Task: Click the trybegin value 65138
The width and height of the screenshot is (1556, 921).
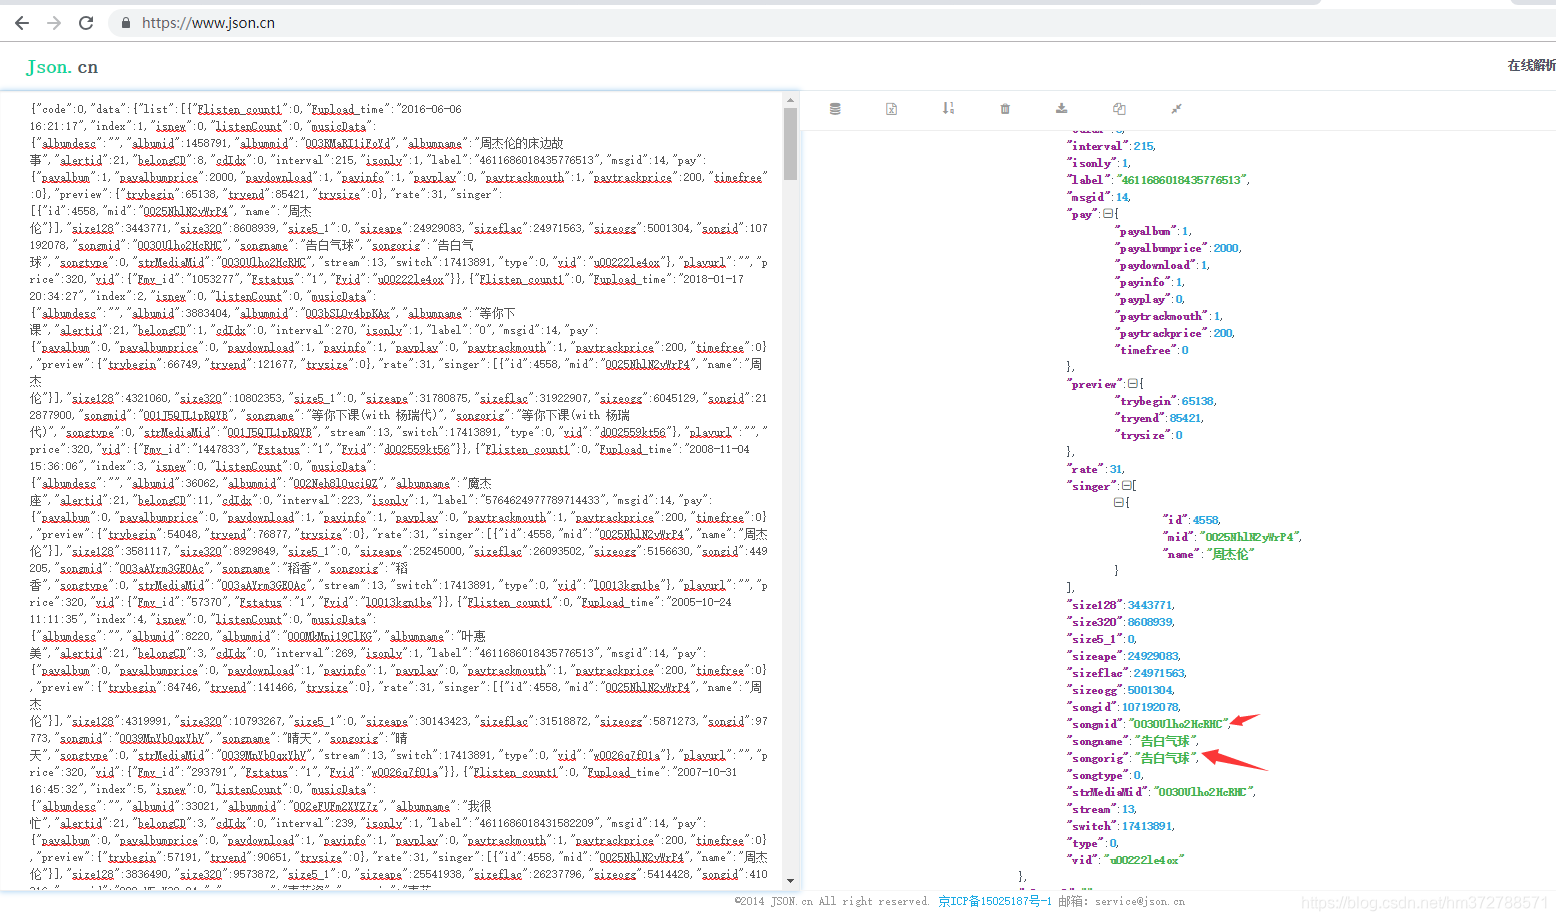Action: [1198, 401]
